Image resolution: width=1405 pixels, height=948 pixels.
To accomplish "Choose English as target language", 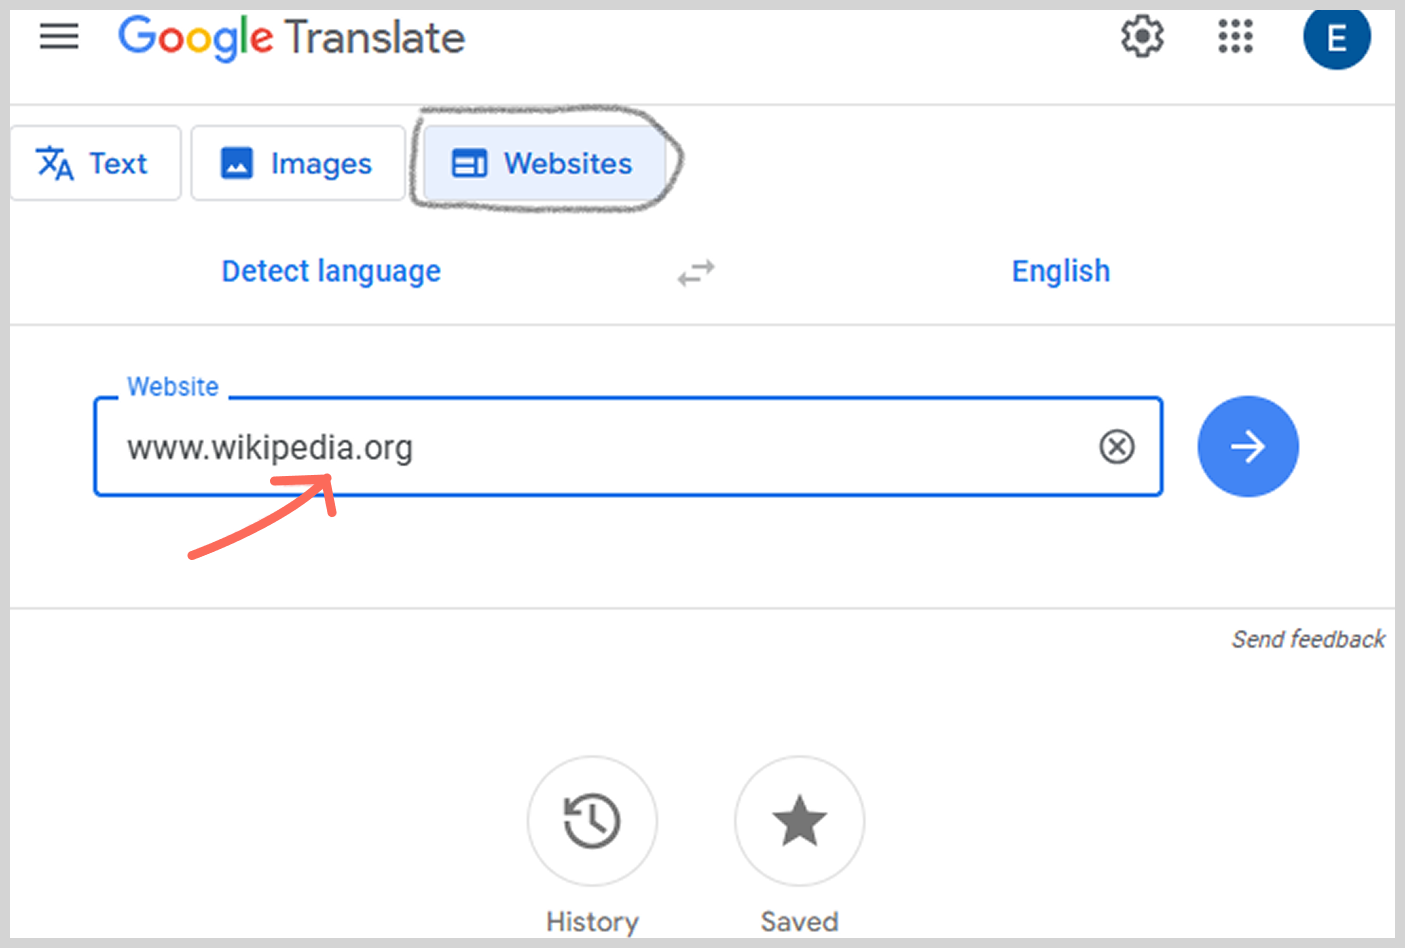I will point(1060,271).
